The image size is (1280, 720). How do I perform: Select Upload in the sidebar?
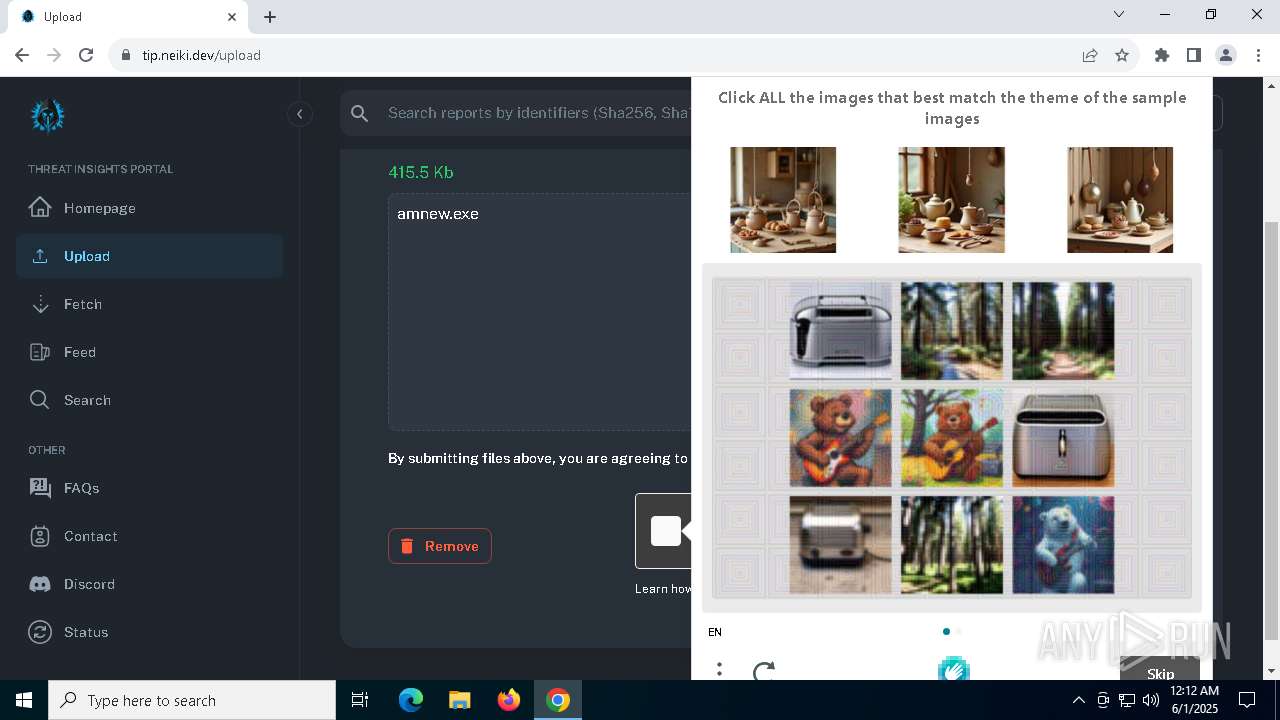click(x=150, y=256)
